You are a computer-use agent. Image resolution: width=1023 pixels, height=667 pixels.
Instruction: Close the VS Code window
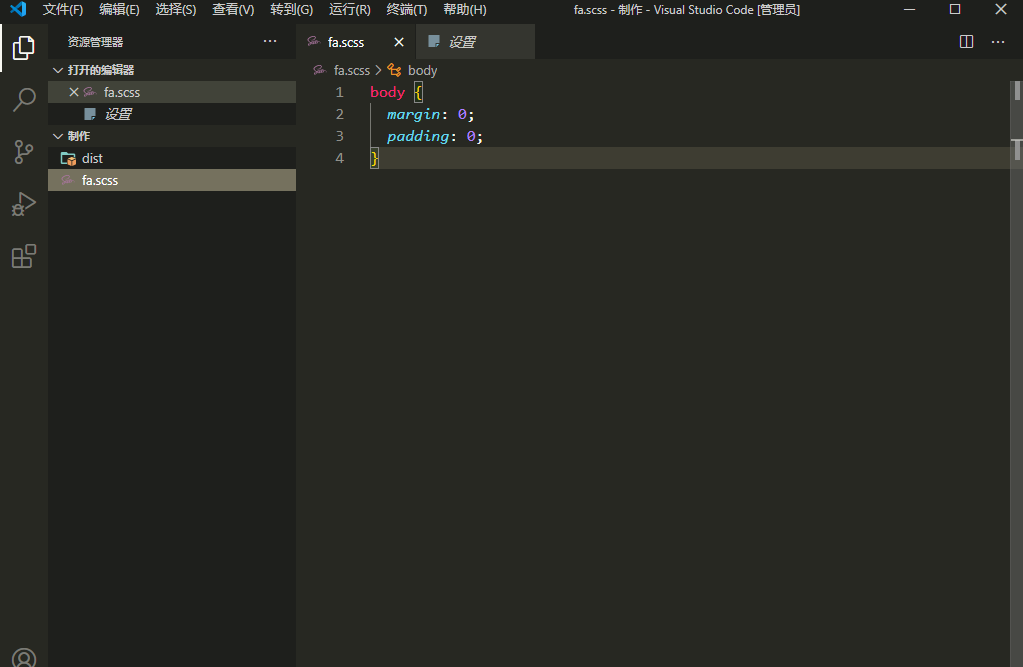pos(1000,9)
